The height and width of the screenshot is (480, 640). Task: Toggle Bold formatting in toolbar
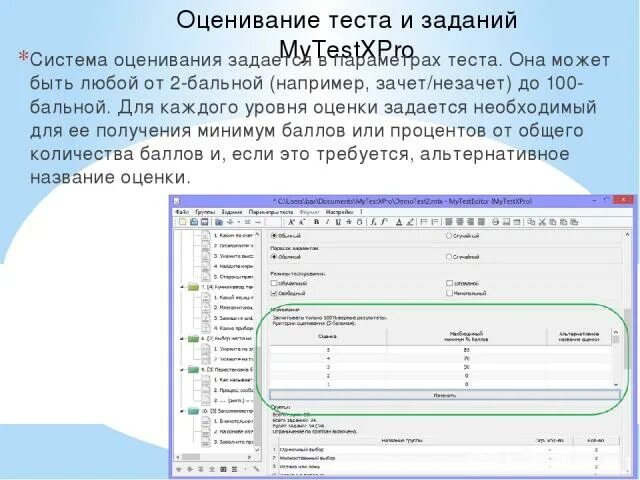(316, 222)
